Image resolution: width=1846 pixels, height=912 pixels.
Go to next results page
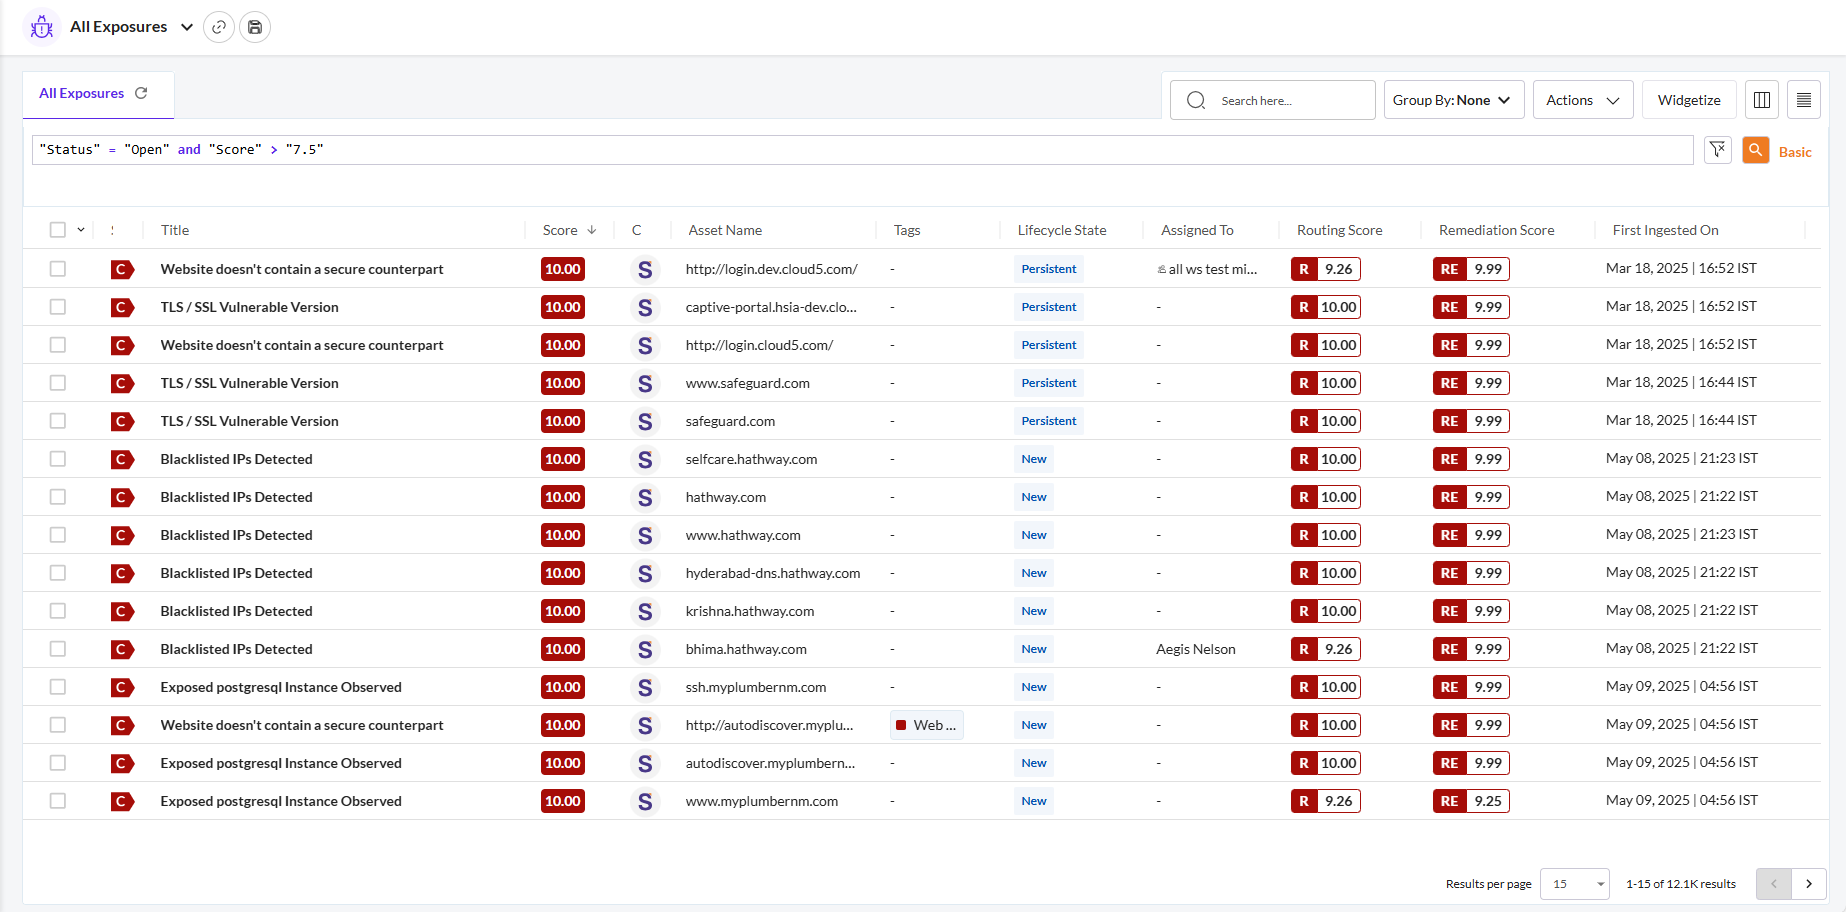point(1809,884)
